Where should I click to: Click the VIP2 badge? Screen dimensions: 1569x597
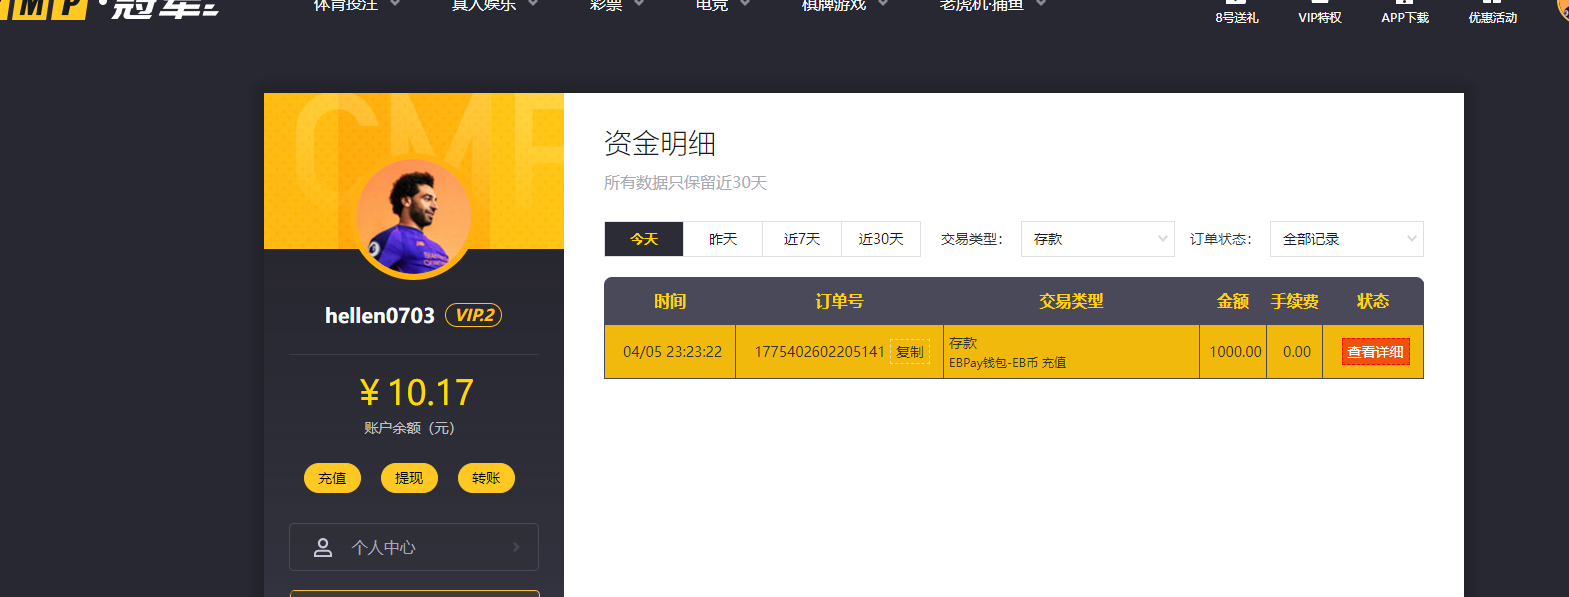pyautogui.click(x=473, y=315)
